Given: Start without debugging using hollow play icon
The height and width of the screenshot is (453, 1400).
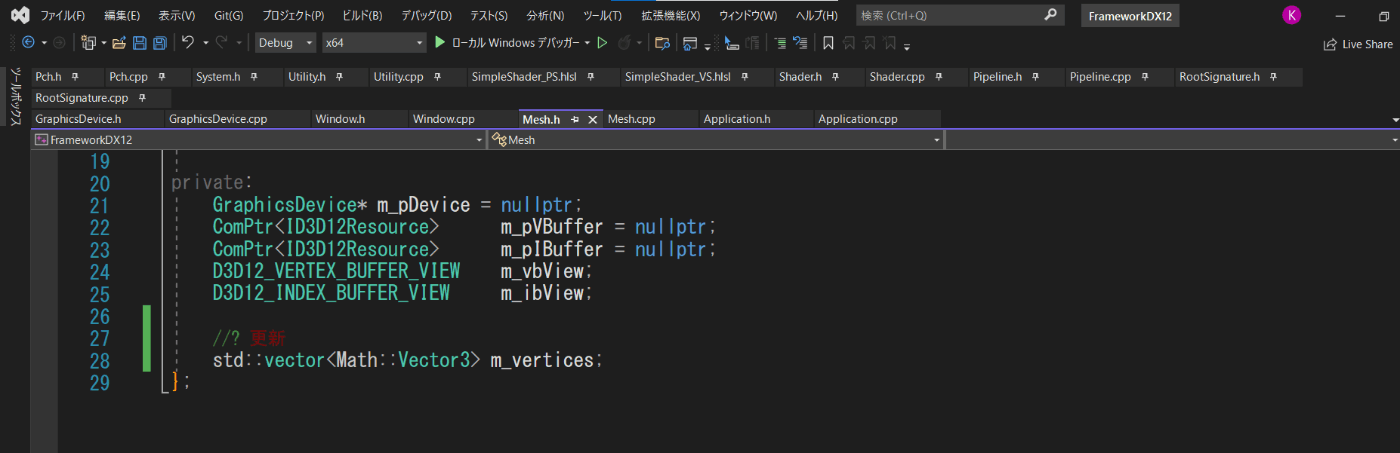Looking at the screenshot, I should (x=602, y=42).
